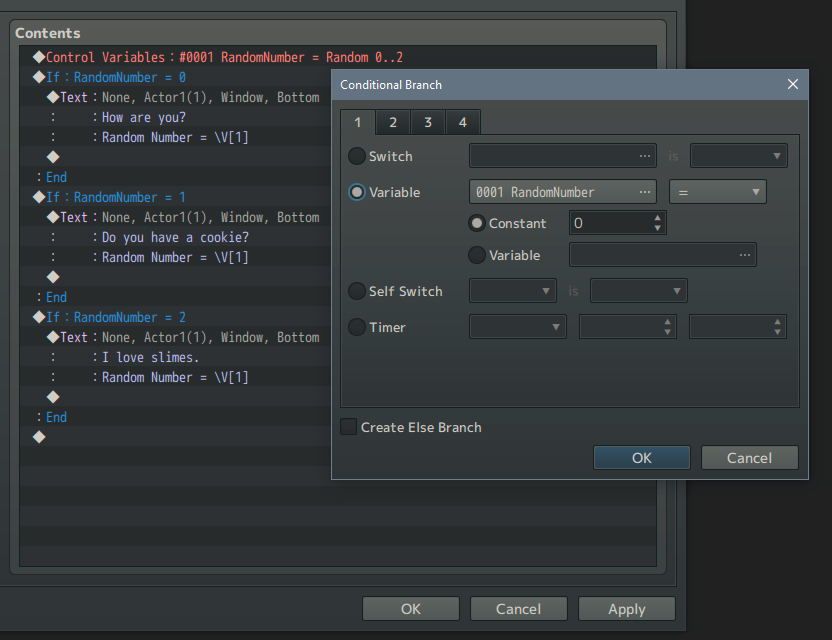Switch to tab 4 in Conditional Branch
832x640 pixels.
[463, 123]
